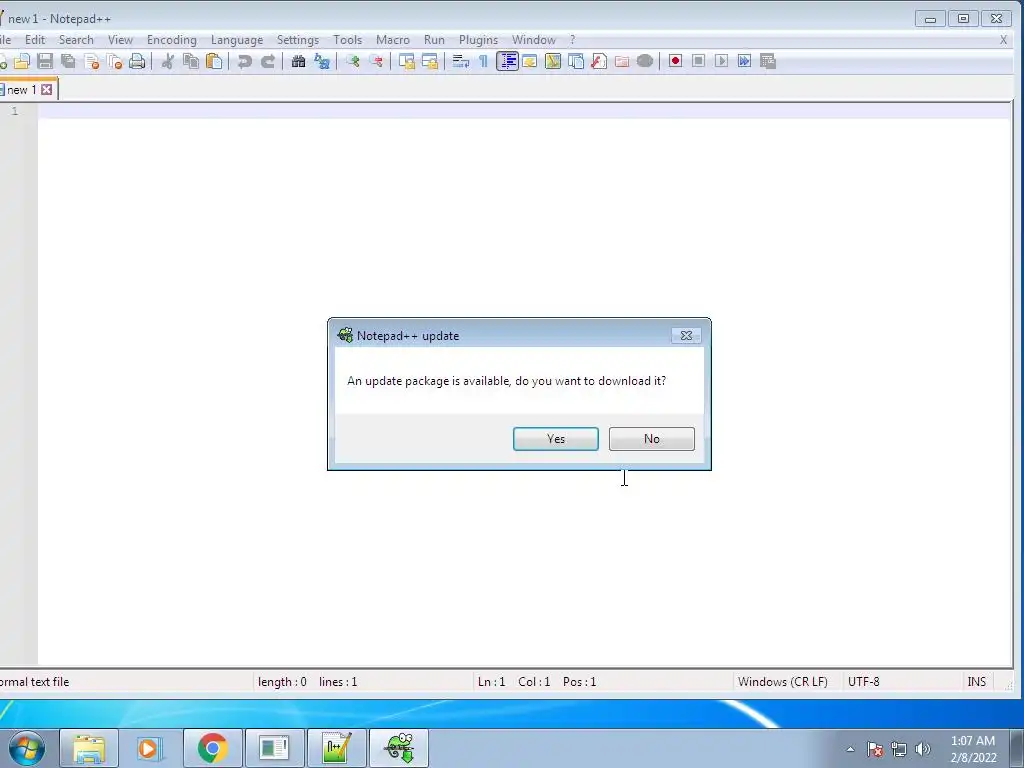Run macro multiple times fast-forward icon
Screen dimensions: 1024x768
(744, 61)
